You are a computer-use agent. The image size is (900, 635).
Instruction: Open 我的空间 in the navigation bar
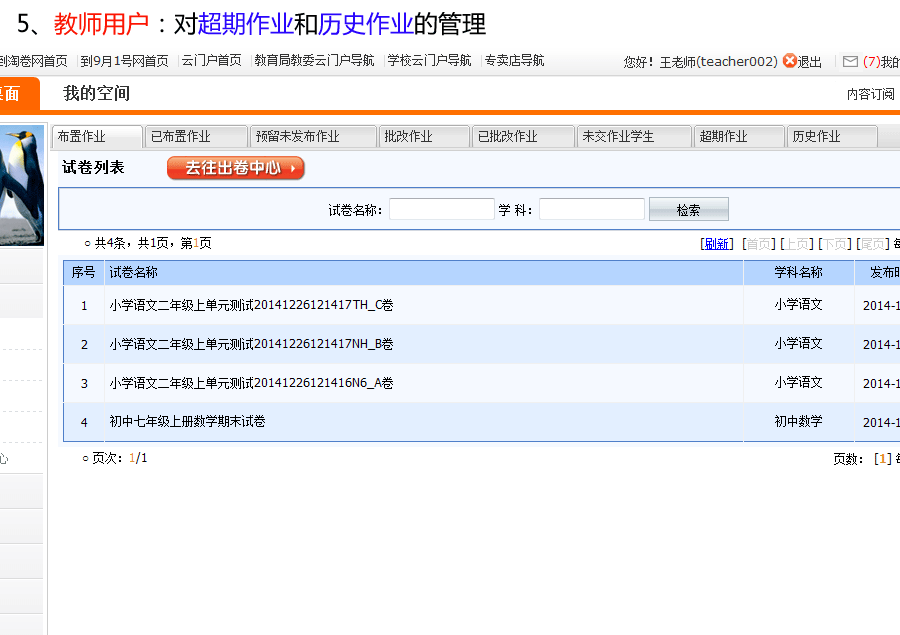coord(96,94)
